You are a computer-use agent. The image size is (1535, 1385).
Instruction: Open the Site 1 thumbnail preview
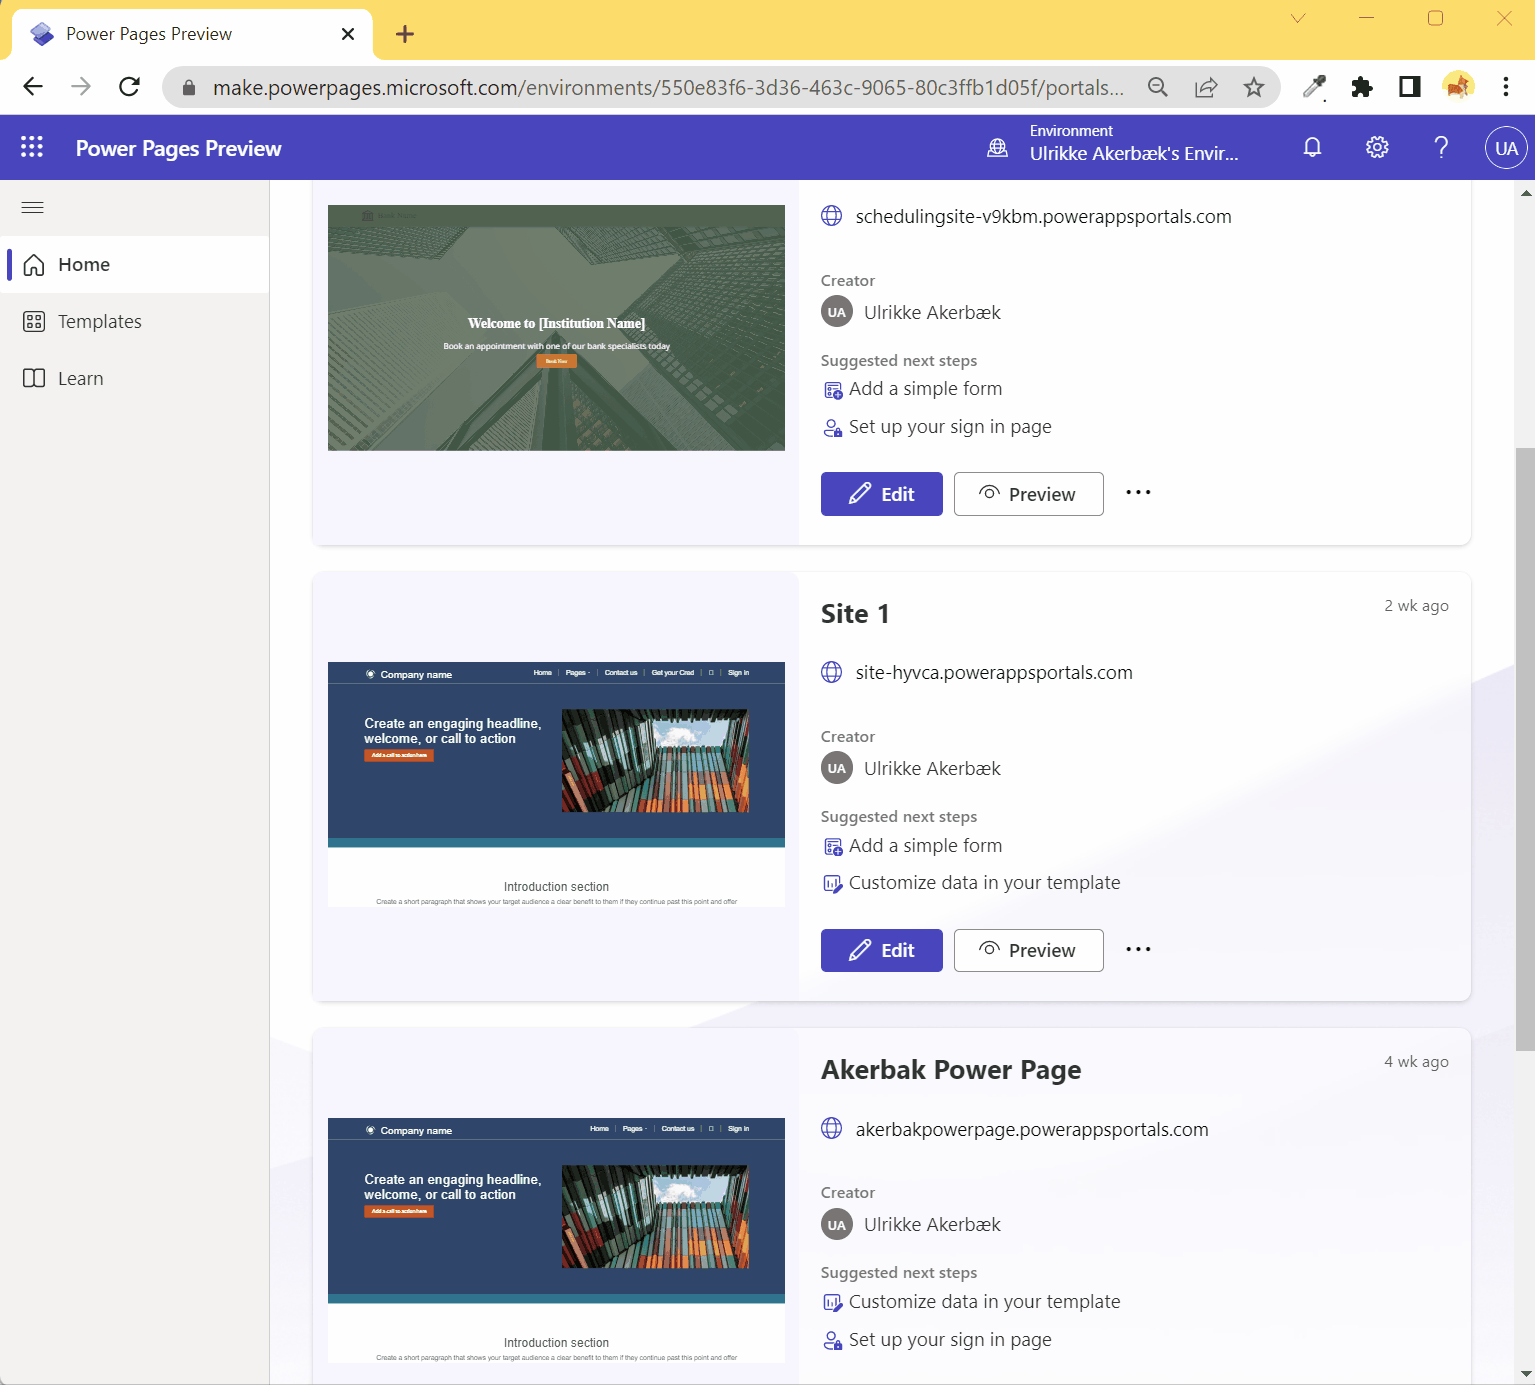556,785
